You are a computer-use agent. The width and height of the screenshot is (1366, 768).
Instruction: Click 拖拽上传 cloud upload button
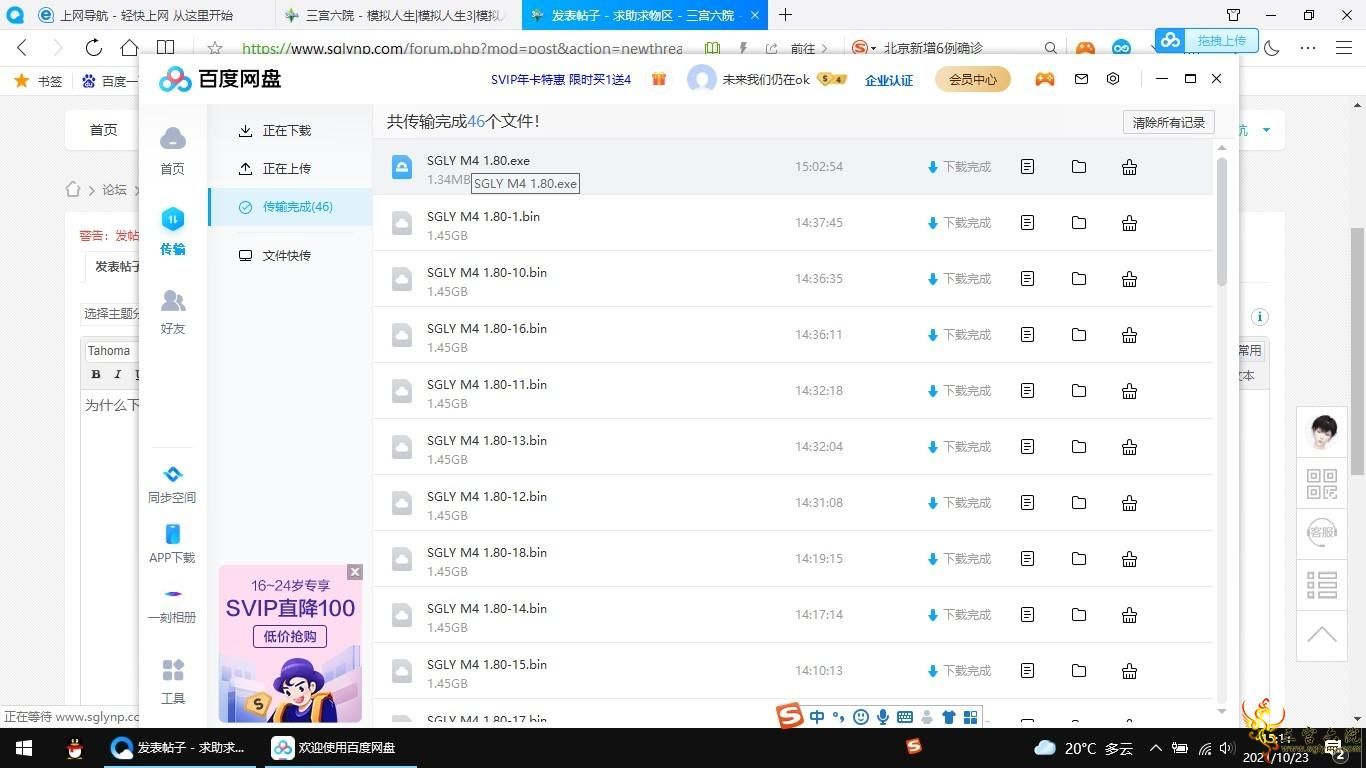(1207, 41)
